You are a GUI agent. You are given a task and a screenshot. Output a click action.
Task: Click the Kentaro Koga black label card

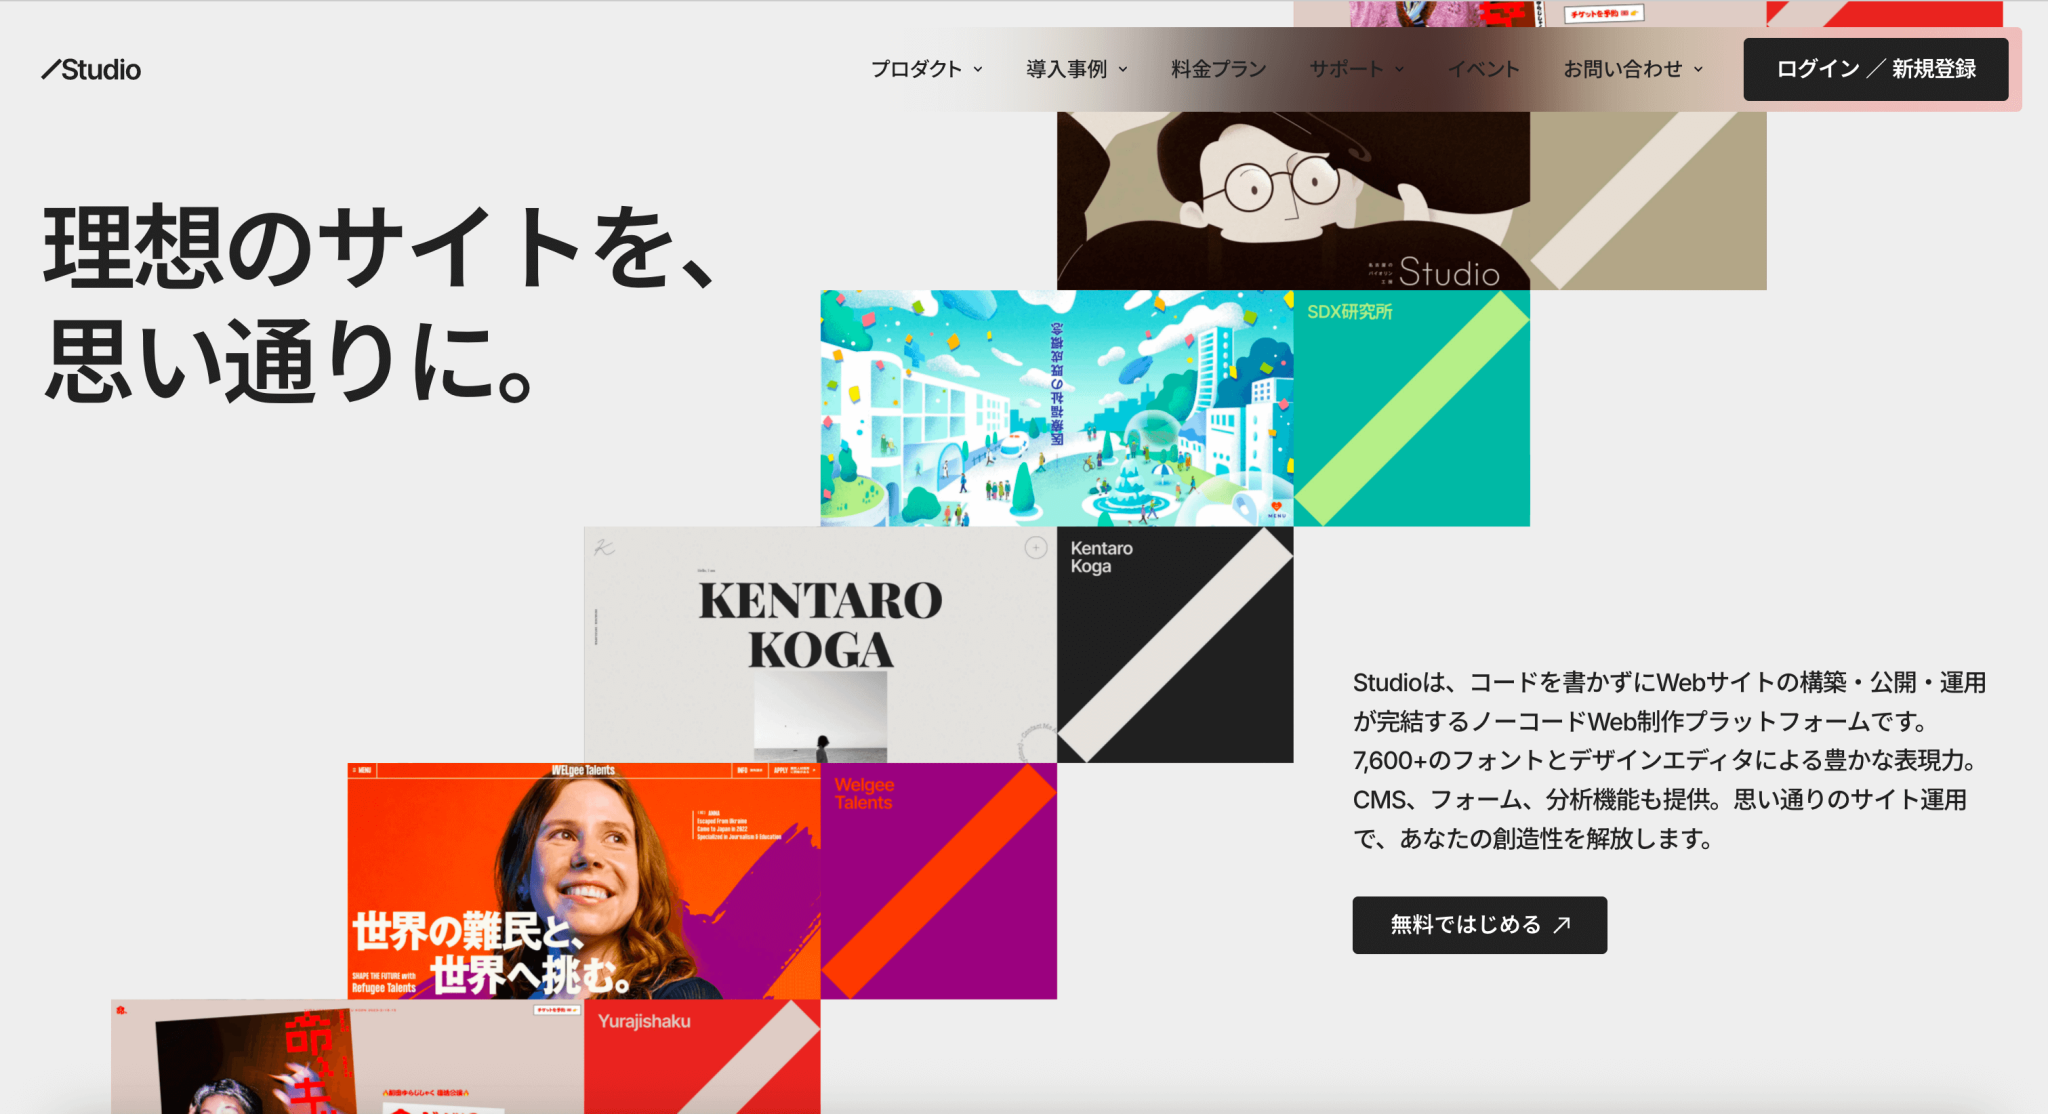(x=1175, y=645)
